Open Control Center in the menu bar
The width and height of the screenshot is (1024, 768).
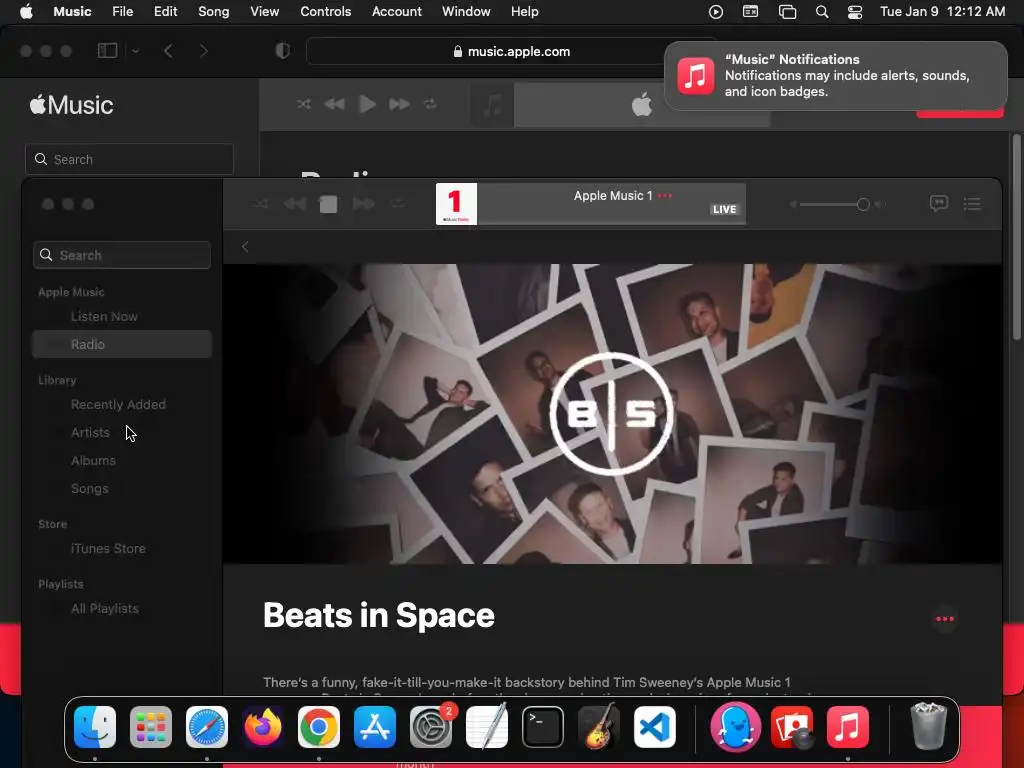855,12
